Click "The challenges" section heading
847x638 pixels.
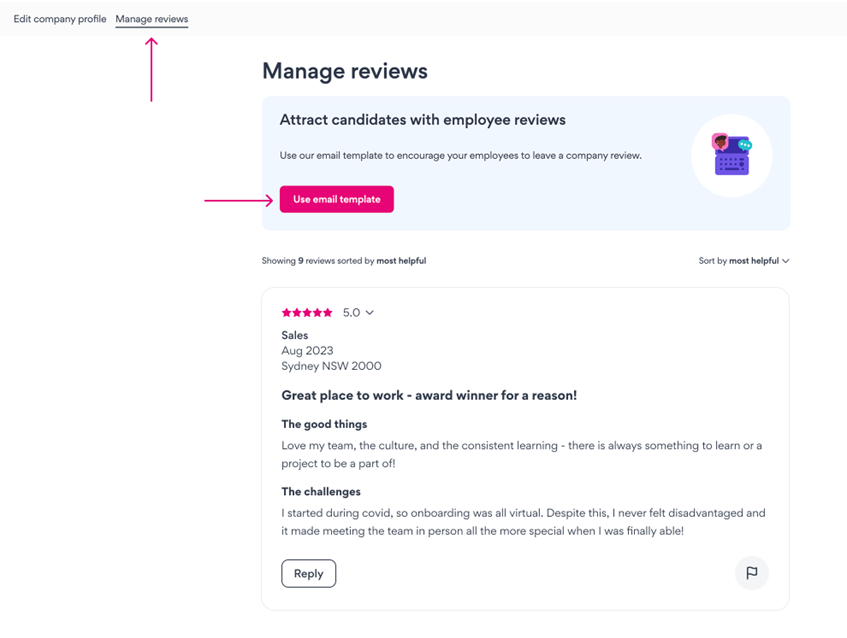click(x=321, y=492)
